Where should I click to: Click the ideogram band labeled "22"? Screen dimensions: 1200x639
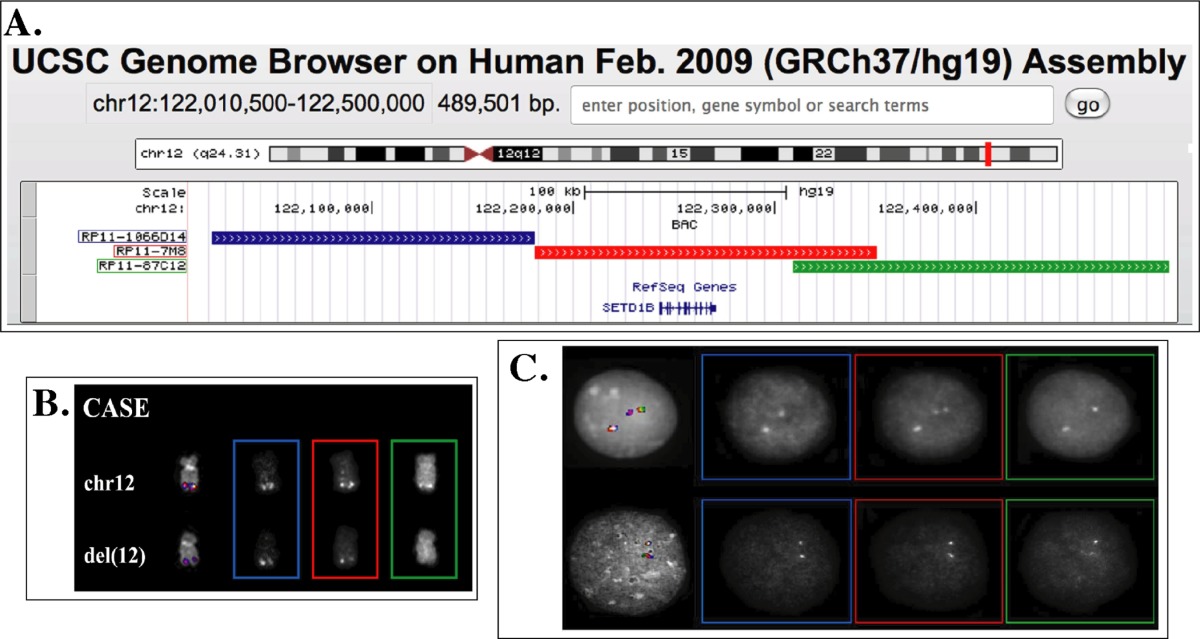pyautogui.click(x=823, y=154)
